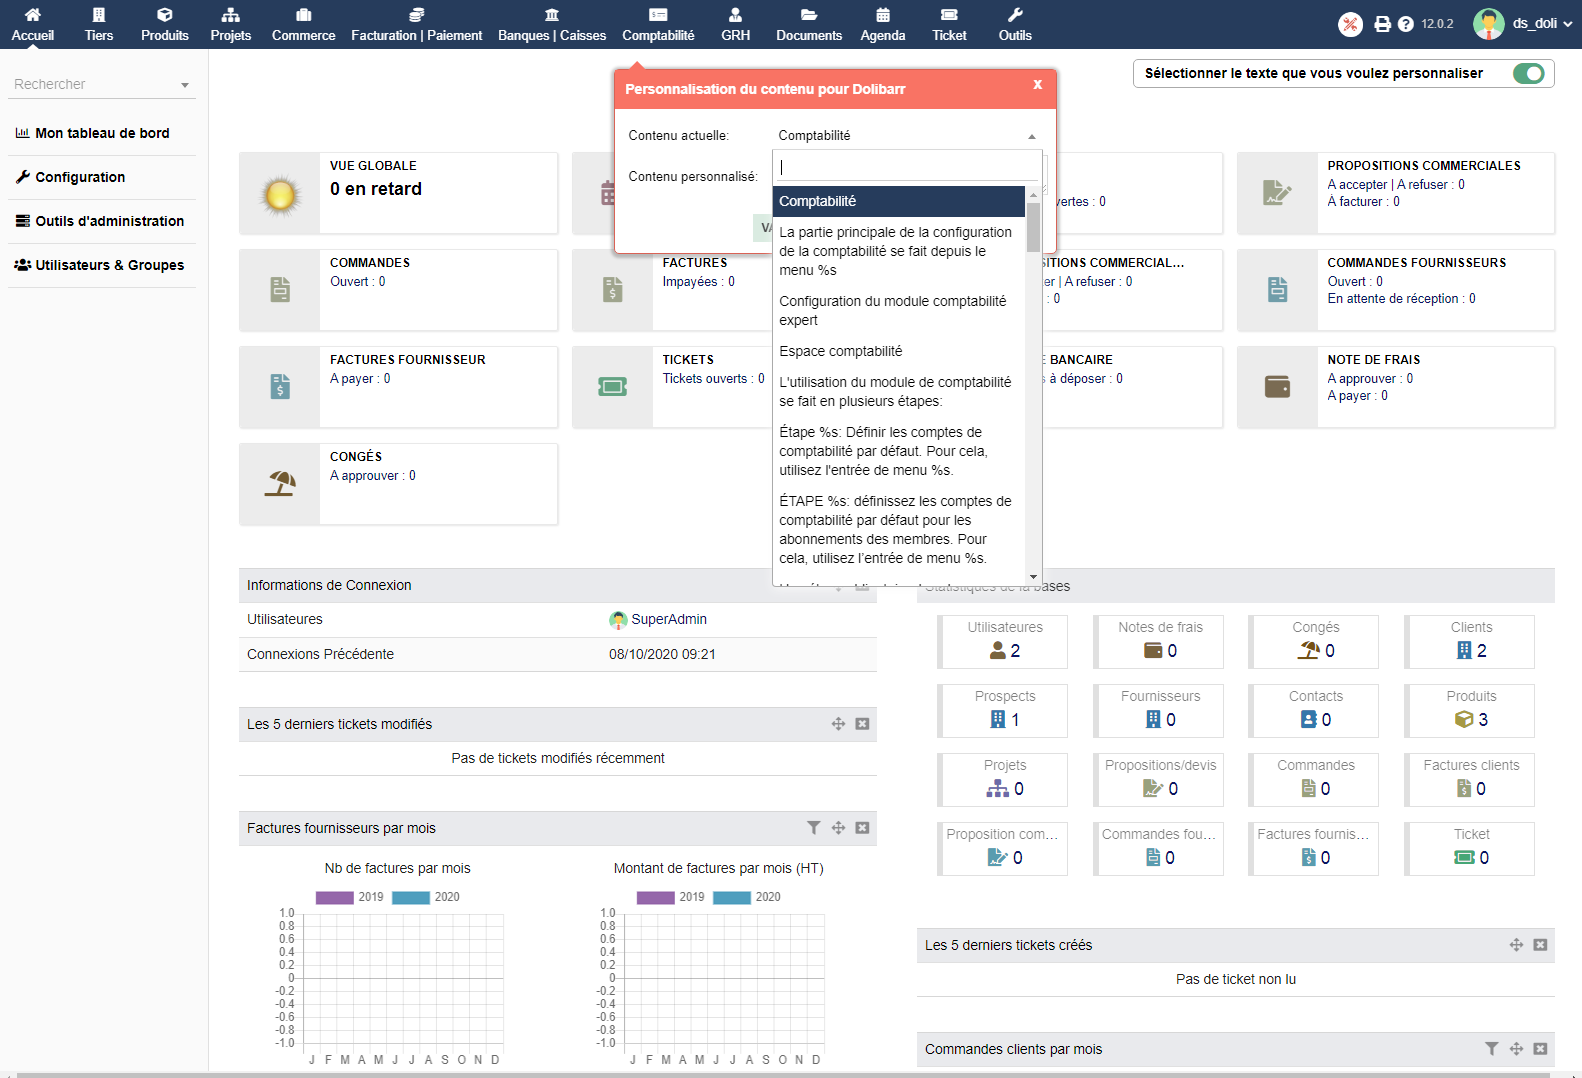This screenshot has width=1582, height=1078.
Task: Click the 2019 purple legend swatch
Action: pos(335,897)
